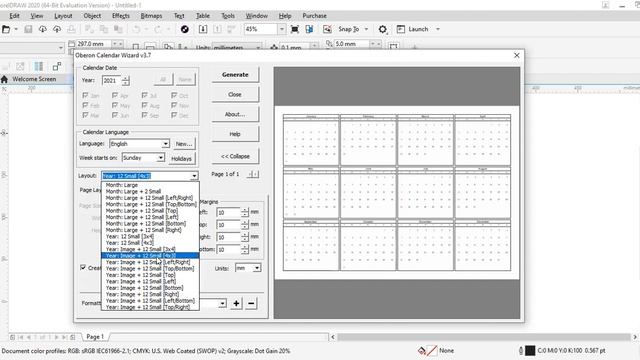Click the Close button in wizard
Viewport: 640px width, 360px height.
(x=235, y=94)
